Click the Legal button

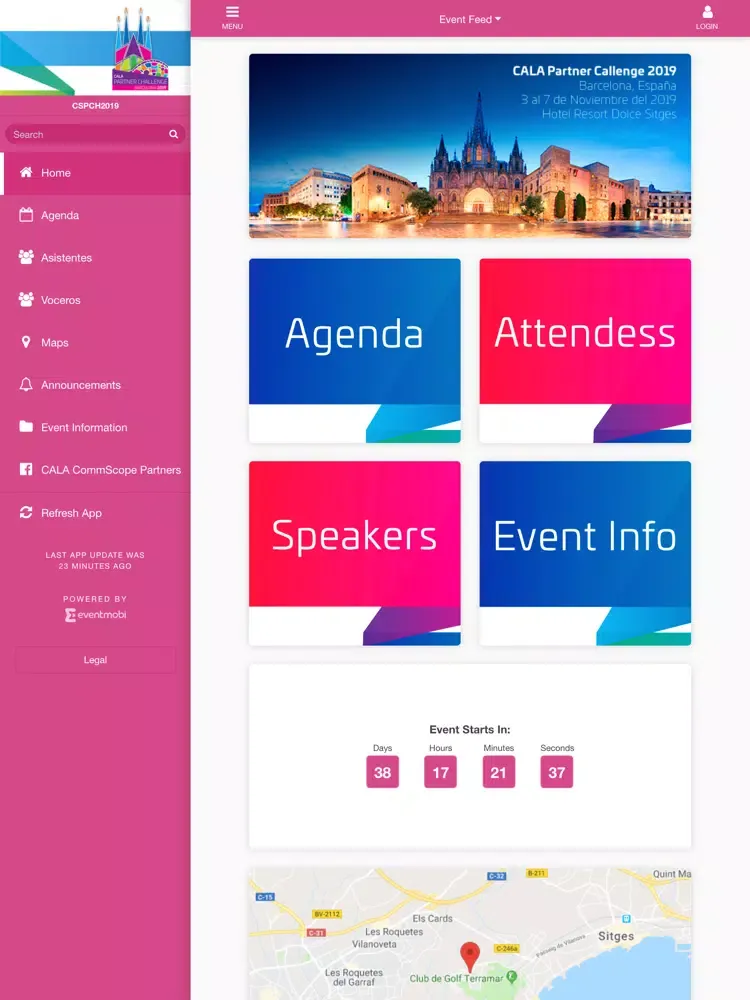pos(95,660)
